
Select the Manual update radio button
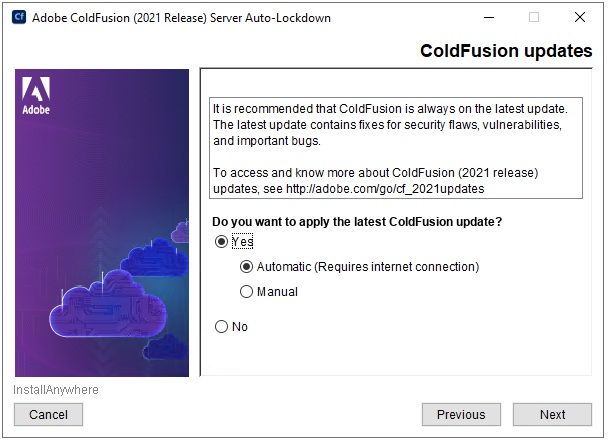(246, 292)
